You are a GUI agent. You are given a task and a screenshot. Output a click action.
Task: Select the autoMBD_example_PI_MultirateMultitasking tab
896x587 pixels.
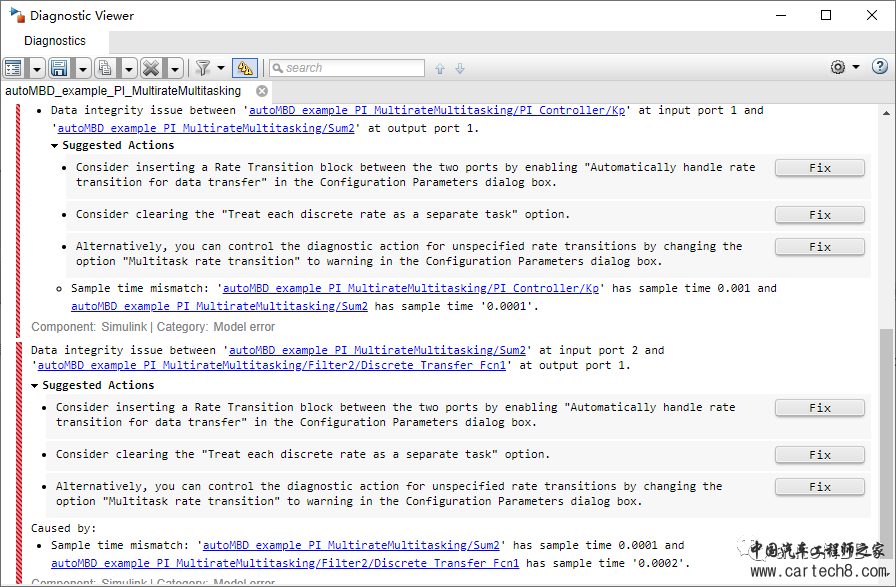coord(123,91)
